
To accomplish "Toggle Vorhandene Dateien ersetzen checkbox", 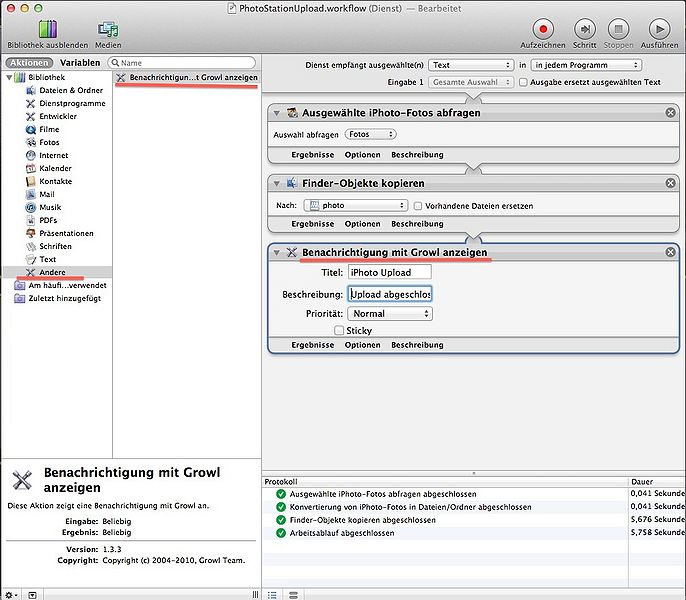I will (418, 206).
